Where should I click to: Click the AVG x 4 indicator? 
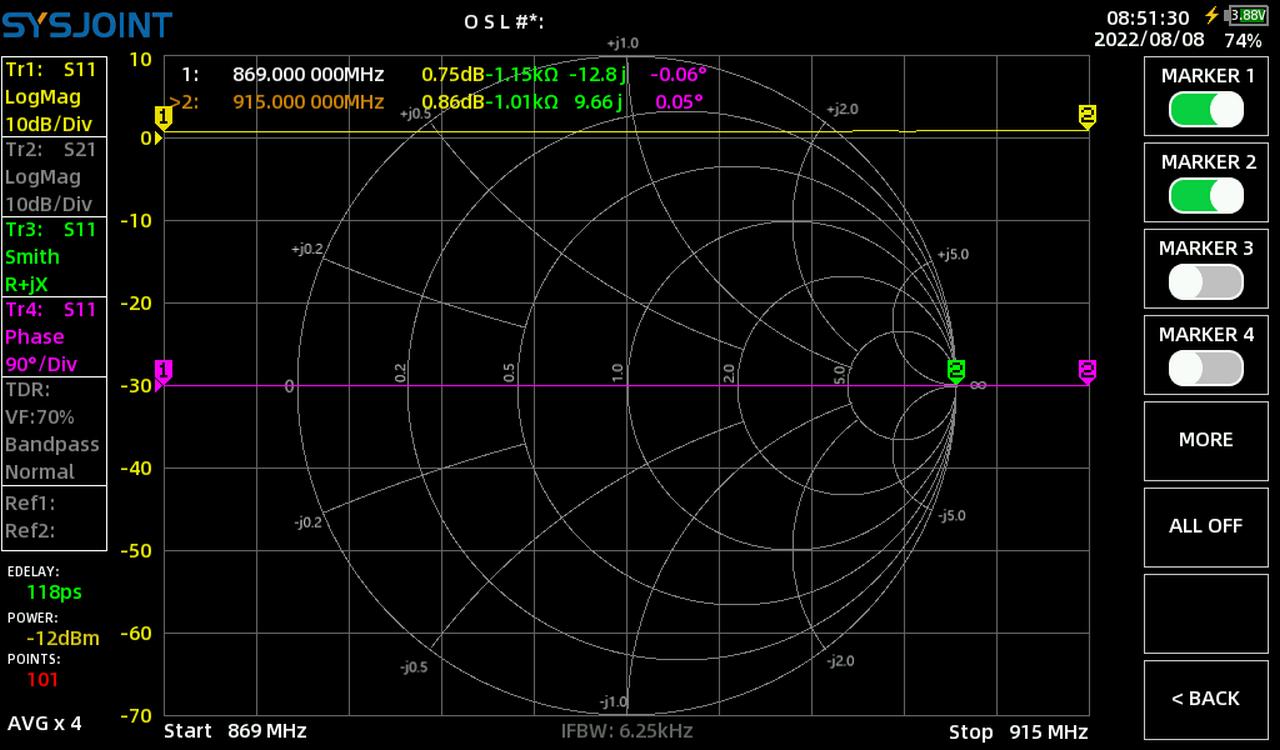tap(45, 723)
